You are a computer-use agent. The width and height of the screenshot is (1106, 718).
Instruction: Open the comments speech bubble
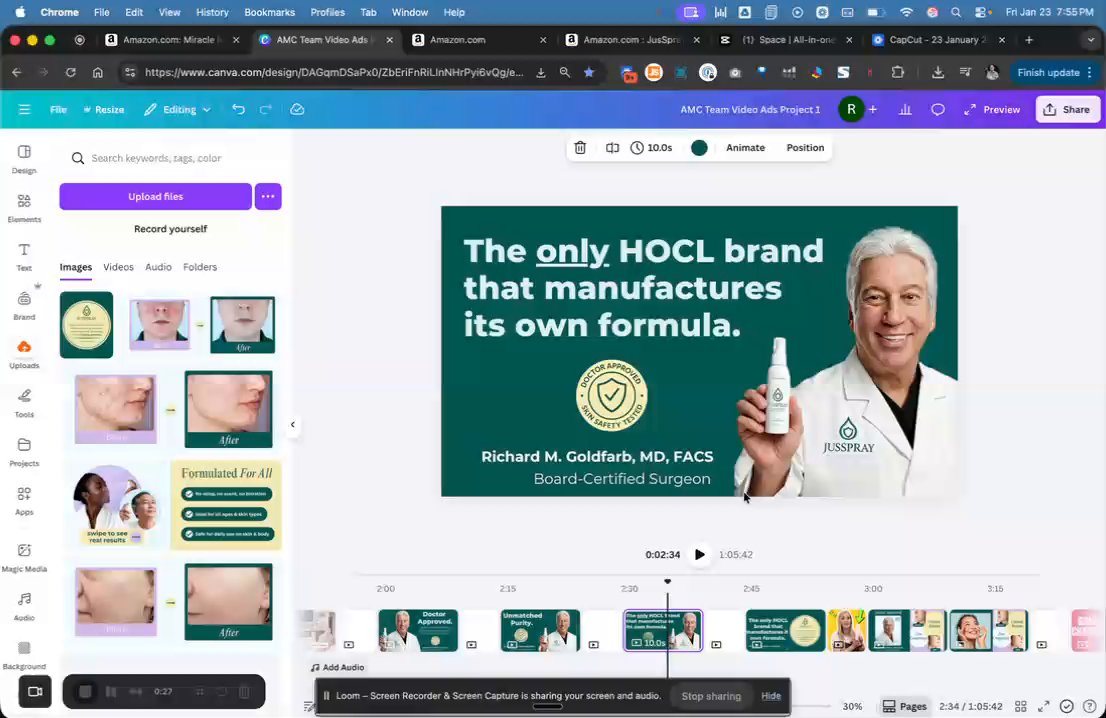click(937, 109)
